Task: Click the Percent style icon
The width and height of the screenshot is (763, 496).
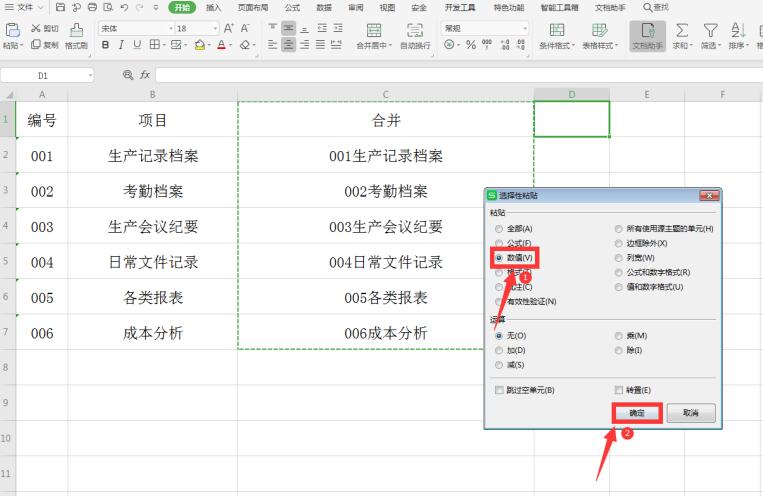Action: click(x=471, y=45)
